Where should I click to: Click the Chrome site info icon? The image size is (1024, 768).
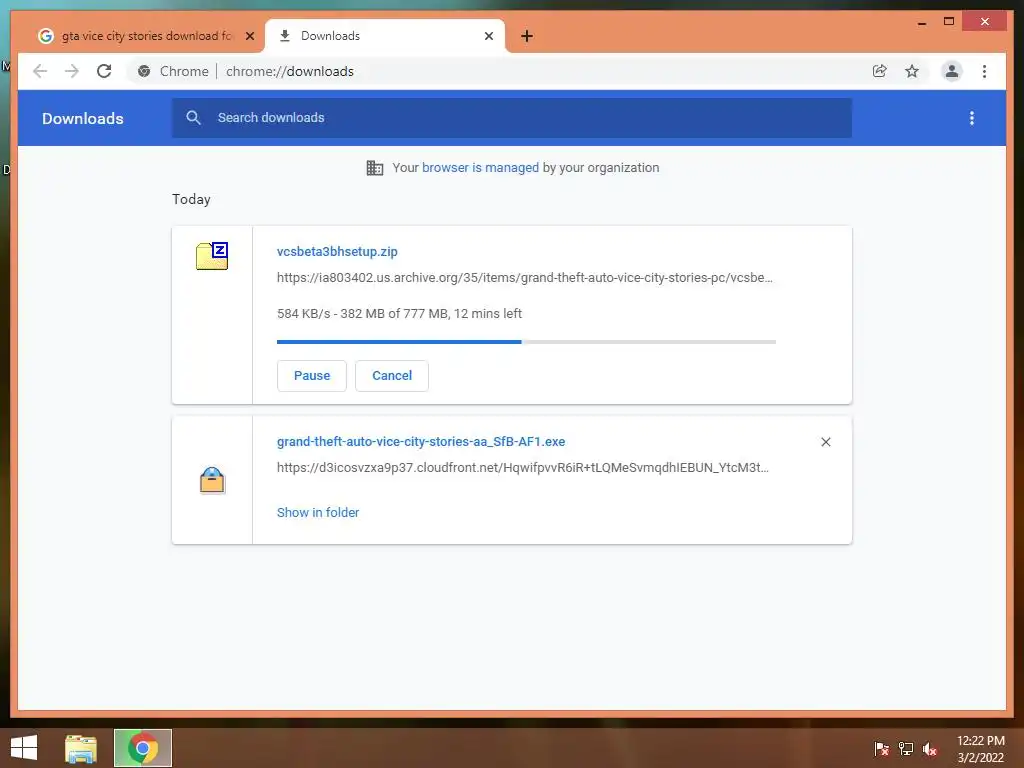point(144,71)
